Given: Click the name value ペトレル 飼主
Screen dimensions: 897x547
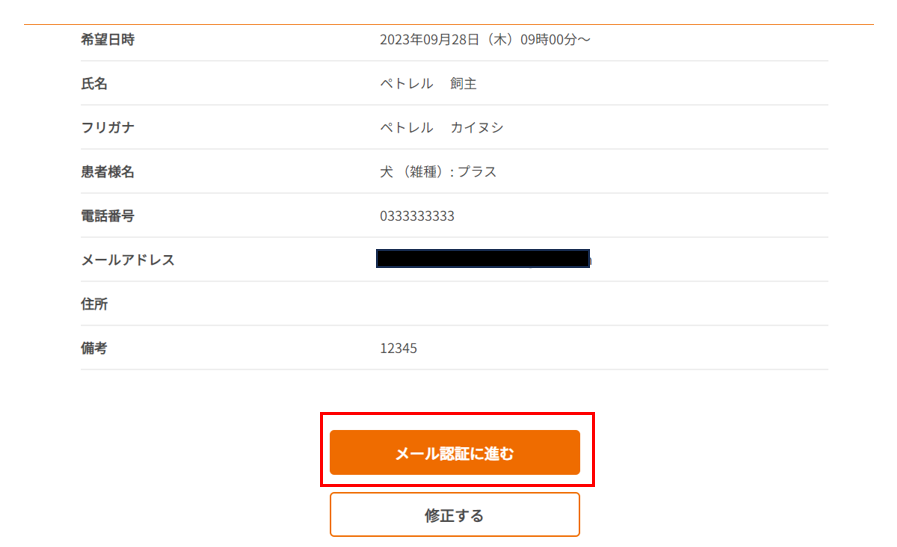Looking at the screenshot, I should [x=428, y=84].
